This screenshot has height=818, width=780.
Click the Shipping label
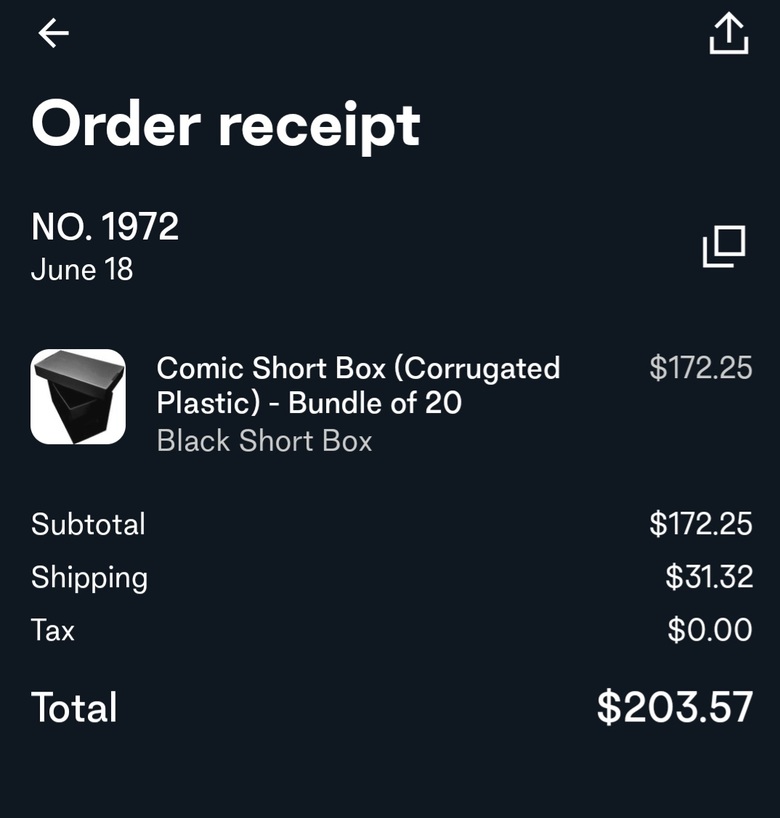pyautogui.click(x=89, y=578)
